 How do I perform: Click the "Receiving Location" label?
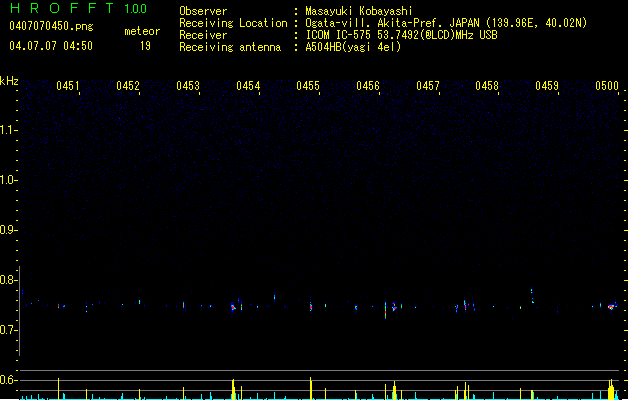pos(233,23)
